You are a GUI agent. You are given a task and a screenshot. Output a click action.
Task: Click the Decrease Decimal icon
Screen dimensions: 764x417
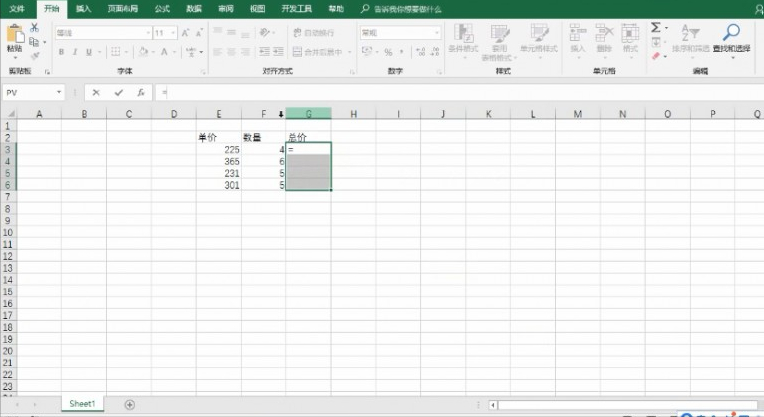point(435,52)
